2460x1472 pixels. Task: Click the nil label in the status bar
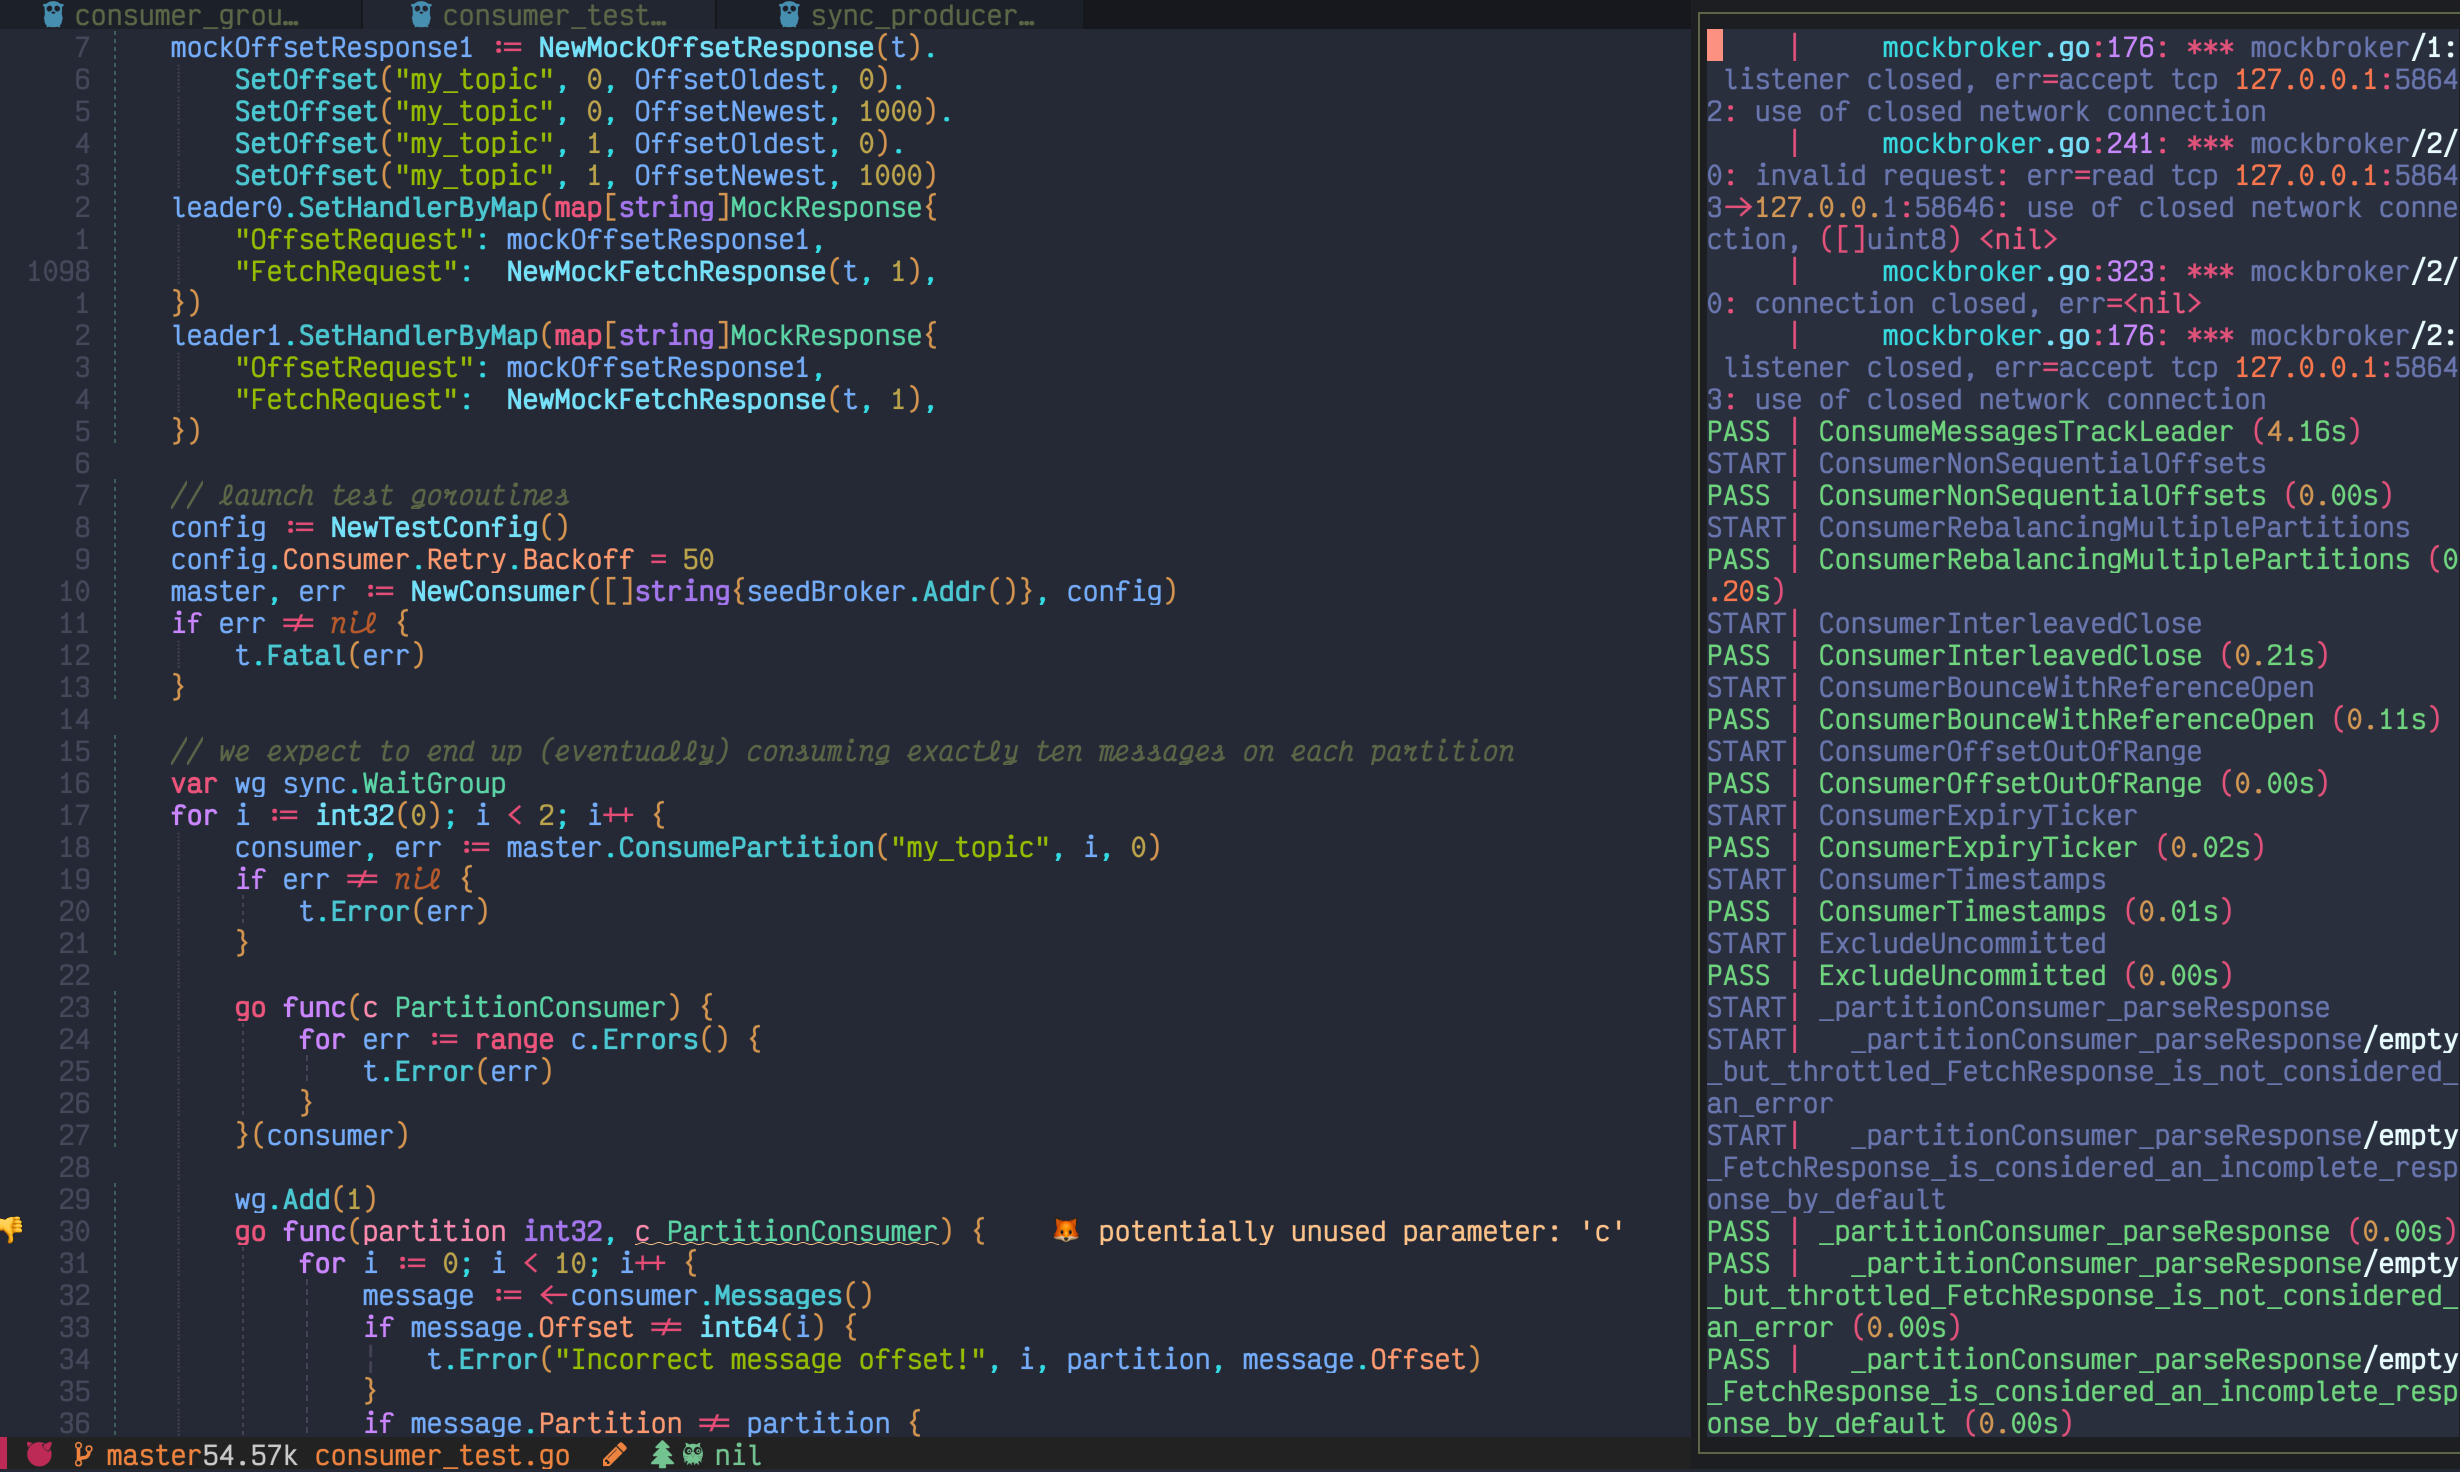tap(737, 1455)
